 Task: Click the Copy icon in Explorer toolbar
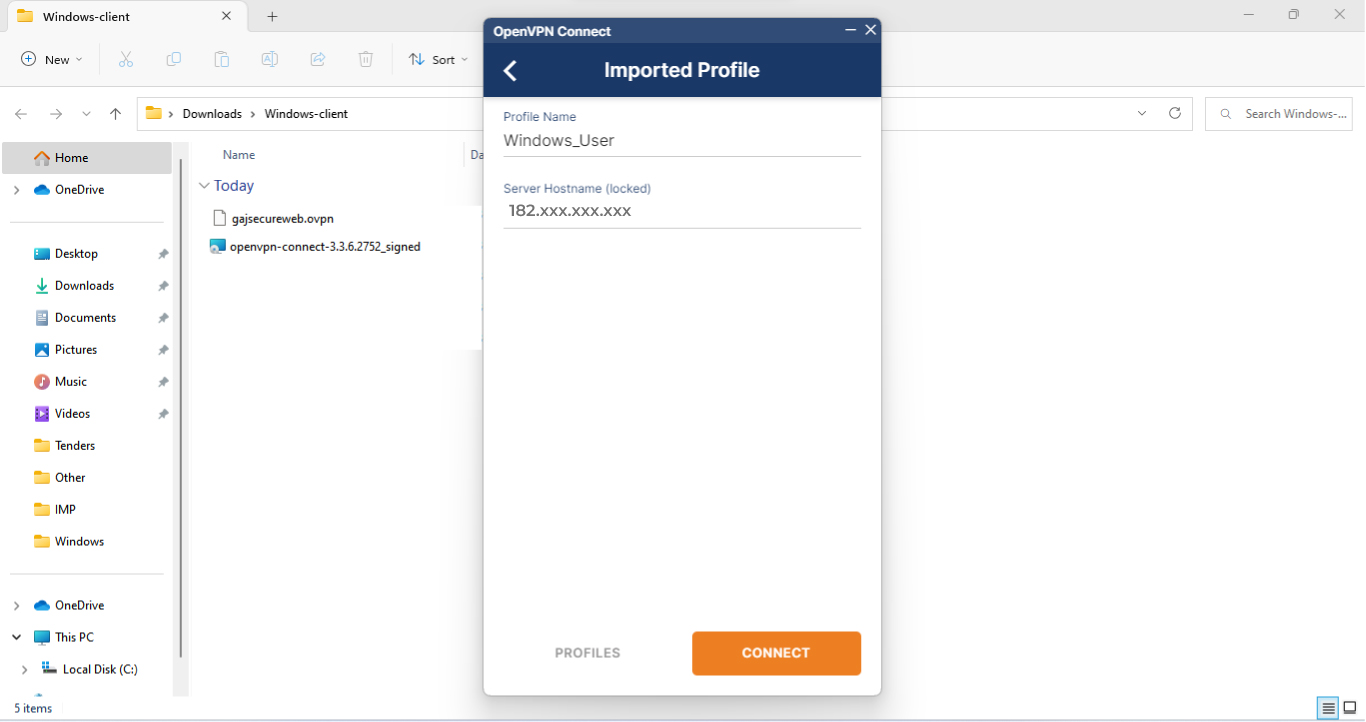pos(173,60)
